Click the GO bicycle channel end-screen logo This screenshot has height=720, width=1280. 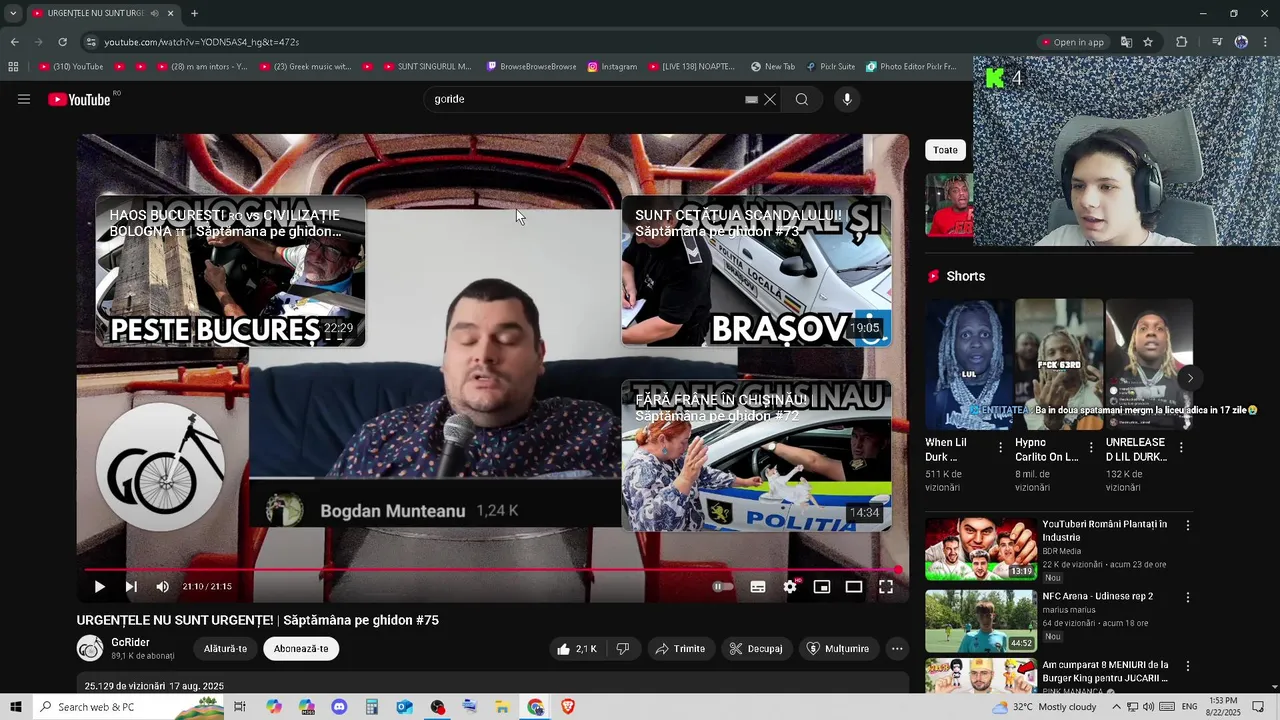click(x=160, y=467)
